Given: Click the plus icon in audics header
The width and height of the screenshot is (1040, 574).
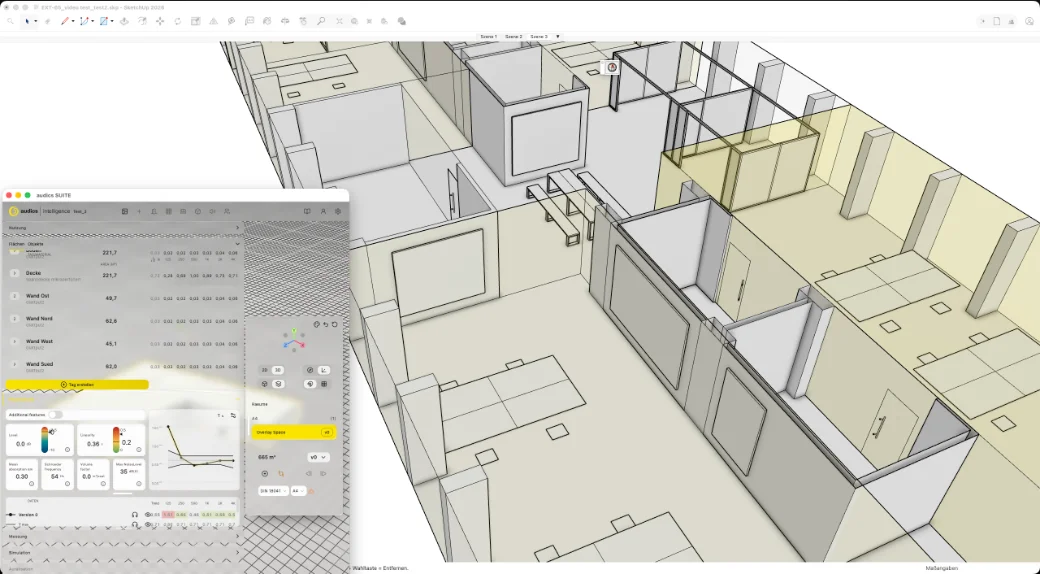Looking at the screenshot, I should click(x=139, y=212).
